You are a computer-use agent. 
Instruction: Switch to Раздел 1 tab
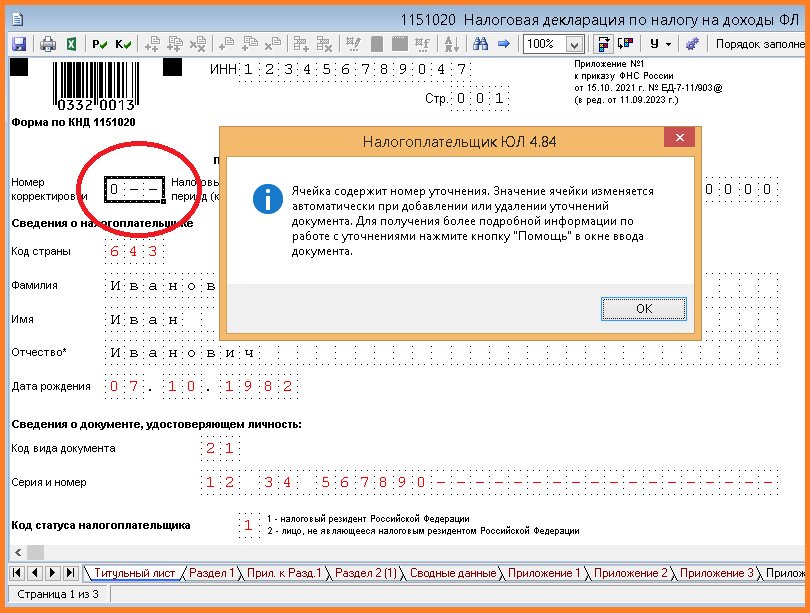(211, 573)
